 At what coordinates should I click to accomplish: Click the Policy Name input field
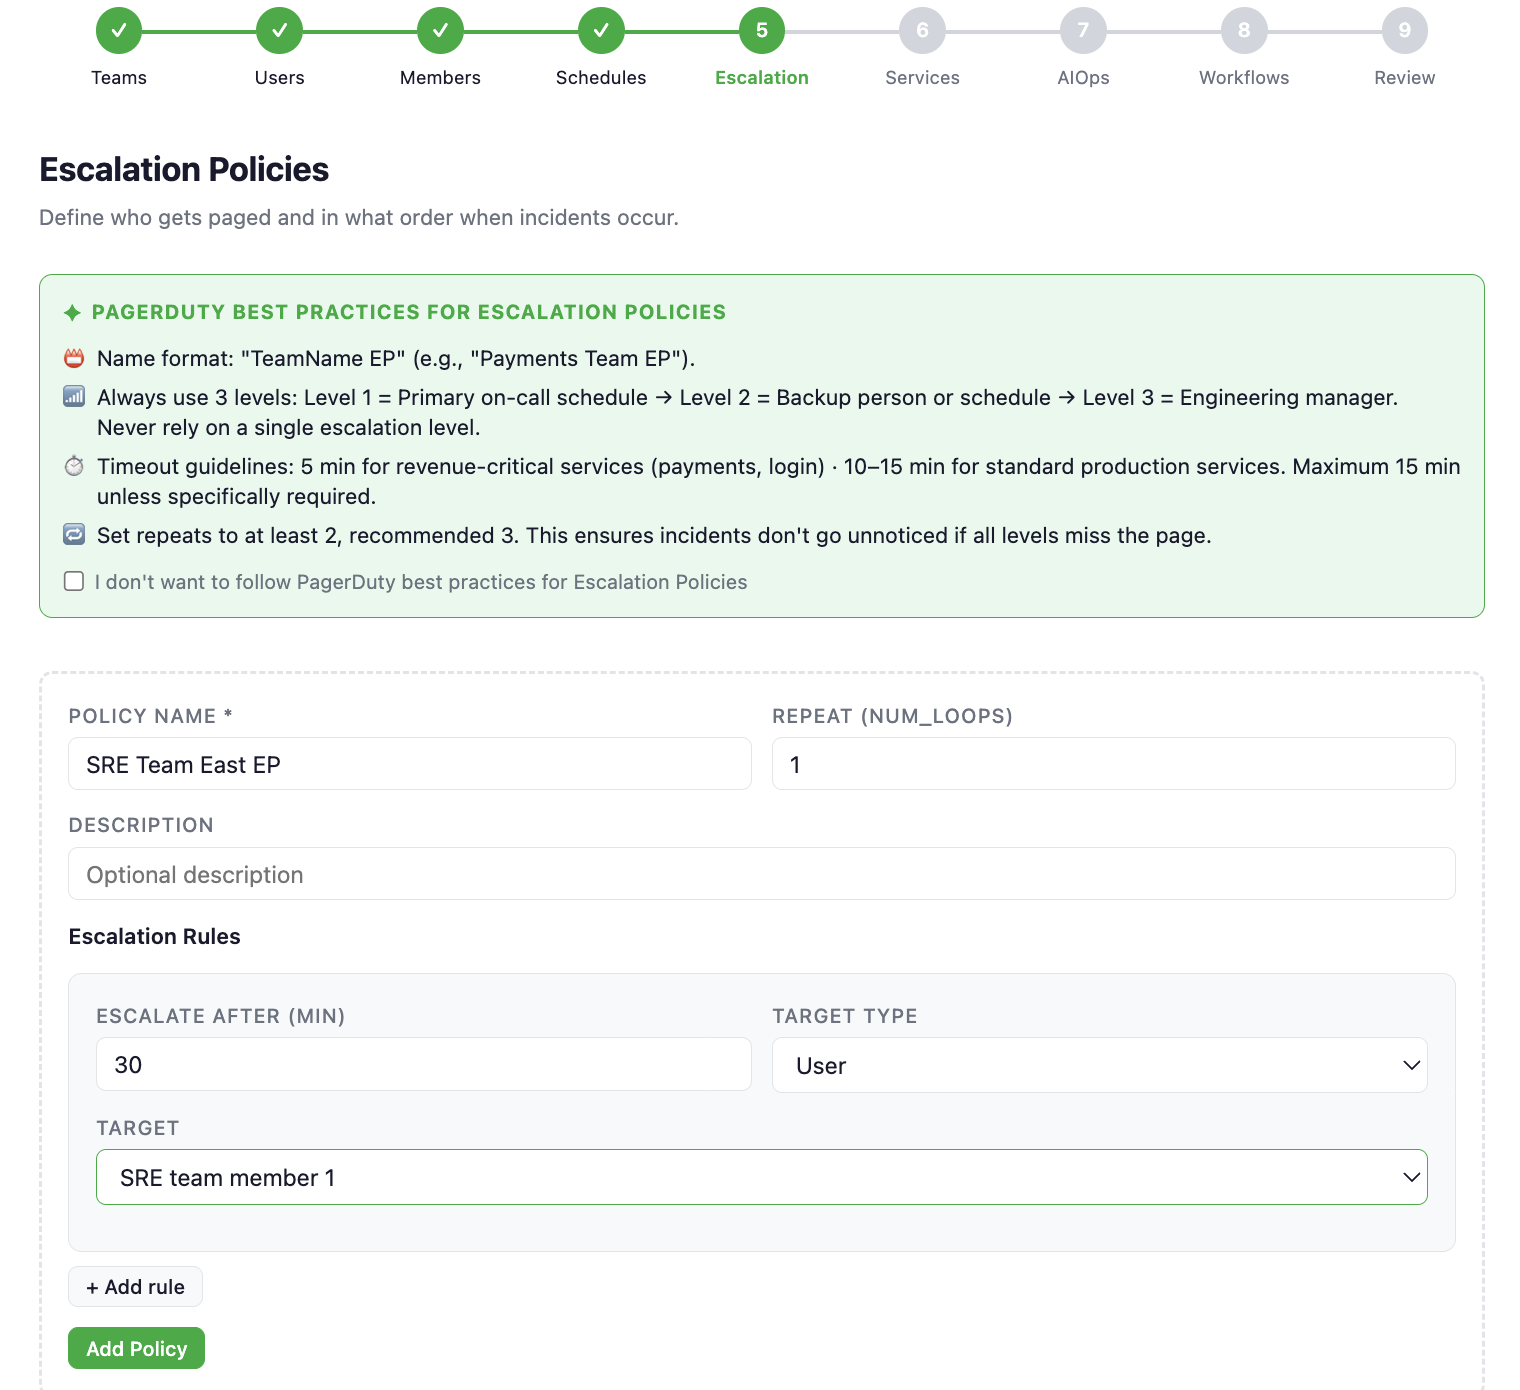[x=410, y=764]
